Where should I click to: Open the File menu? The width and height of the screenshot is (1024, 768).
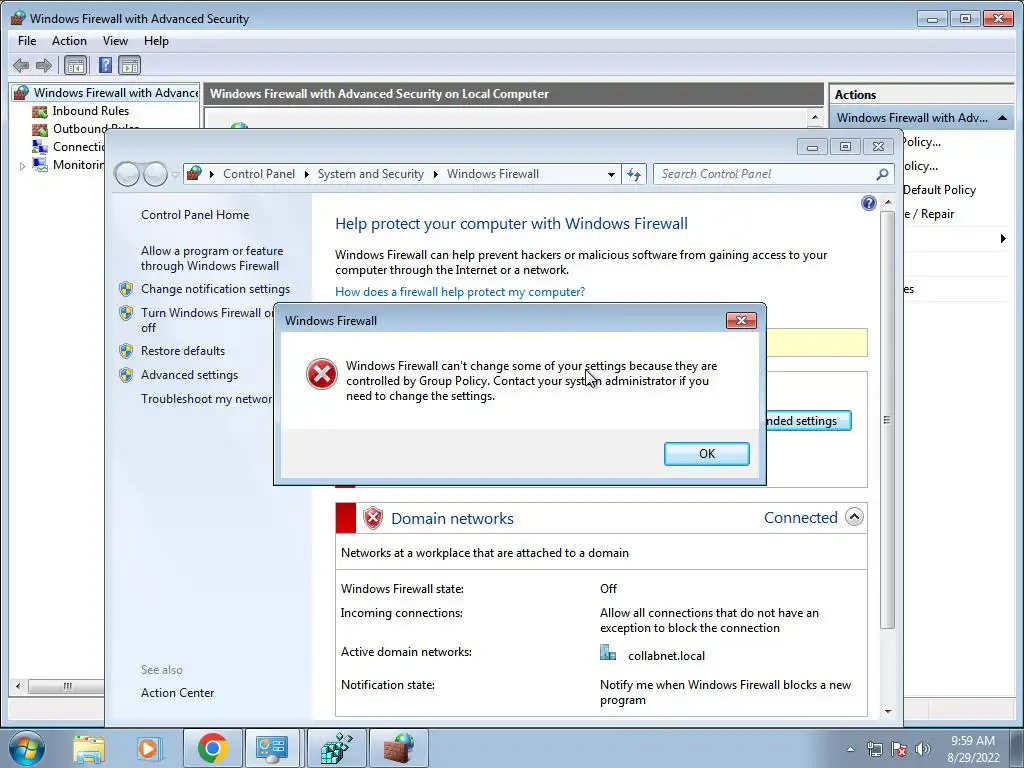(27, 40)
